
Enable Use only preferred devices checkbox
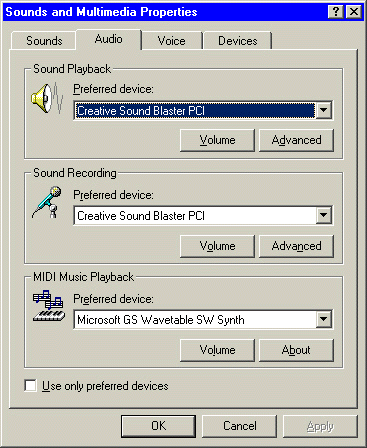coord(31,386)
